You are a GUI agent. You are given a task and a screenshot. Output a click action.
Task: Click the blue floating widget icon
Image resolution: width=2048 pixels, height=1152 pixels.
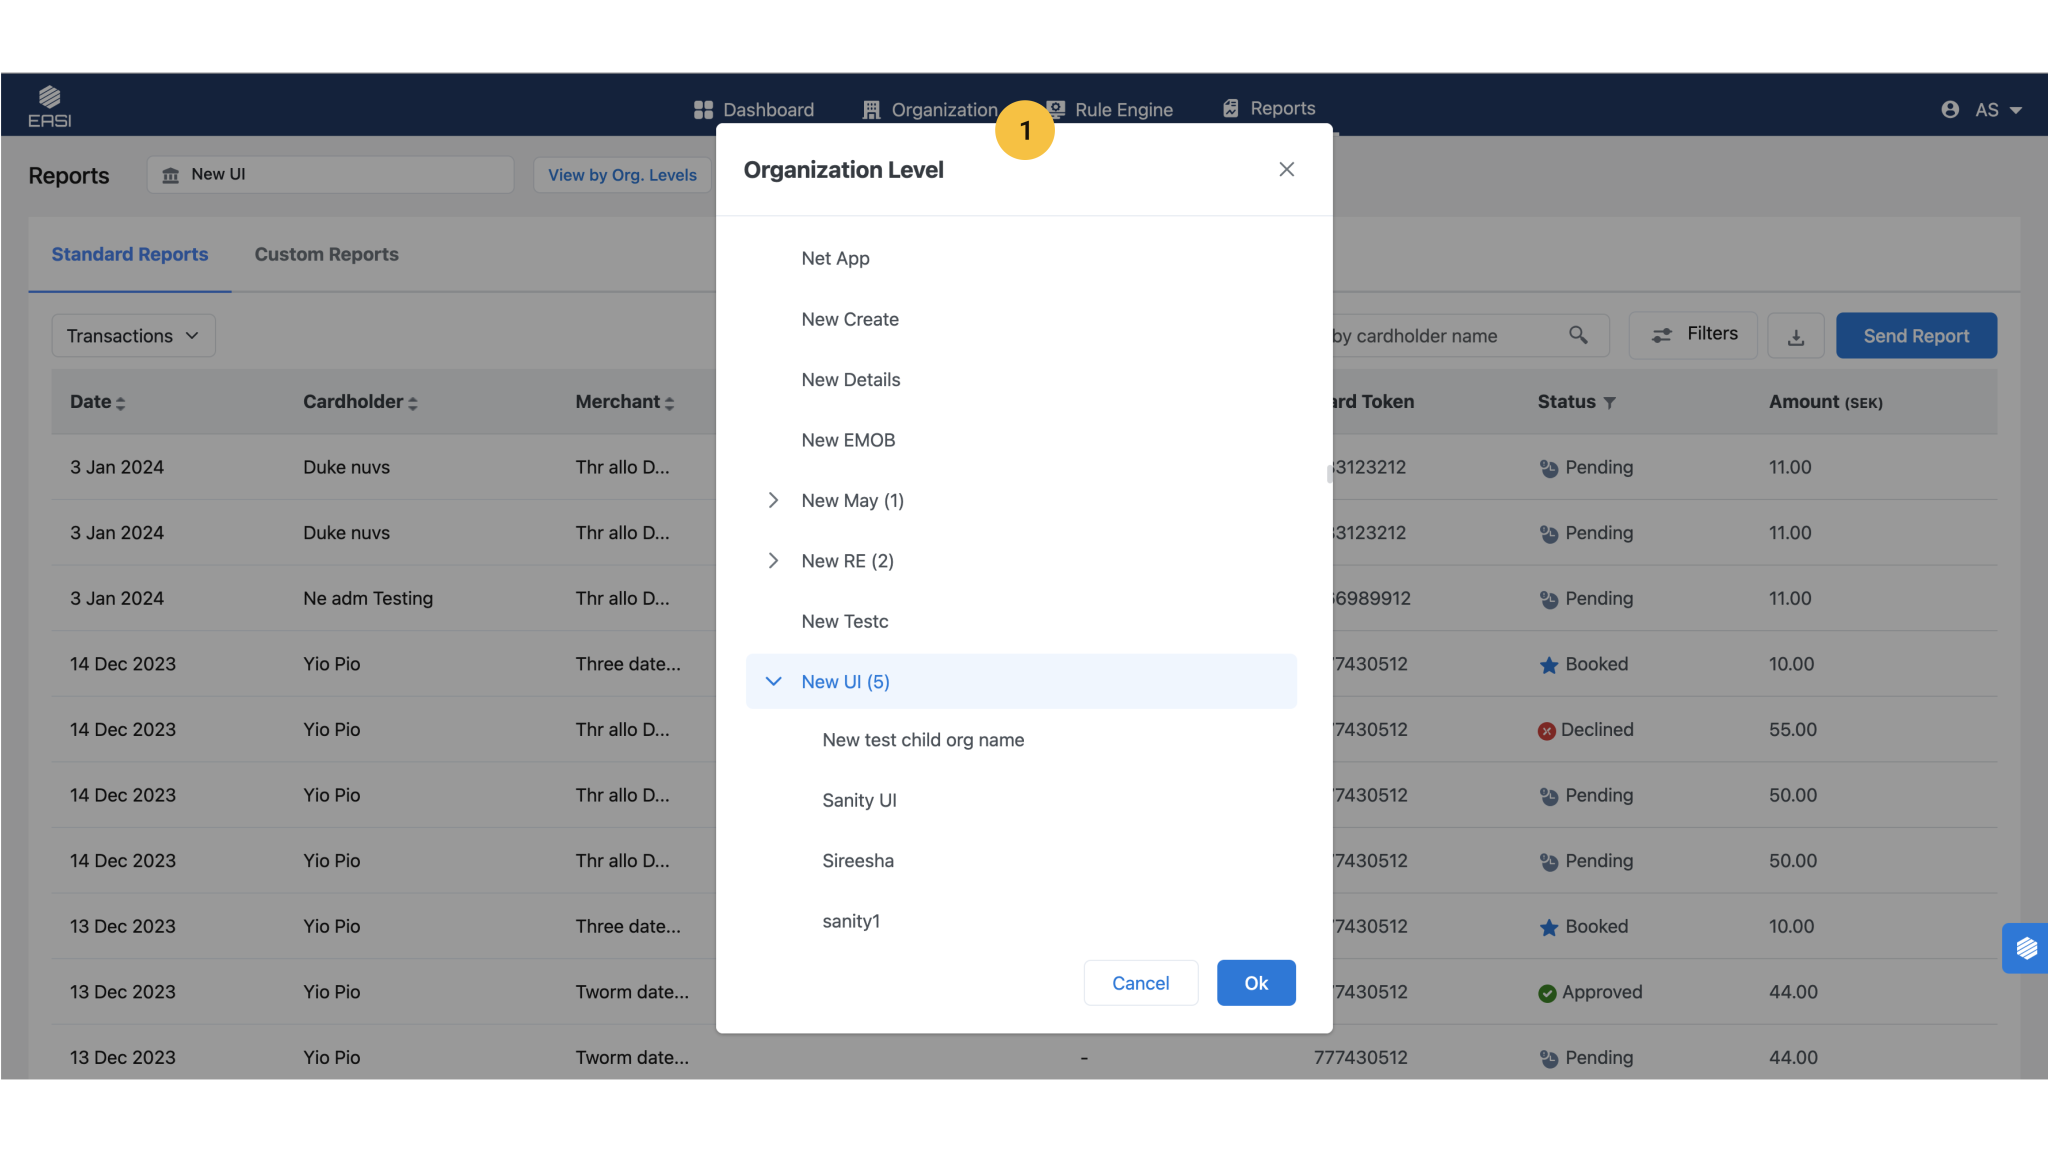tap(2025, 947)
